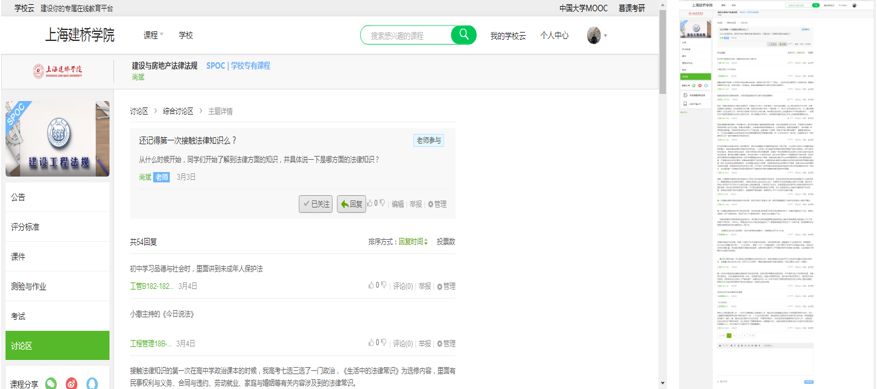The width and height of the screenshot is (877, 389).
Task: Sort replies by 投票数
Action: pos(446,242)
